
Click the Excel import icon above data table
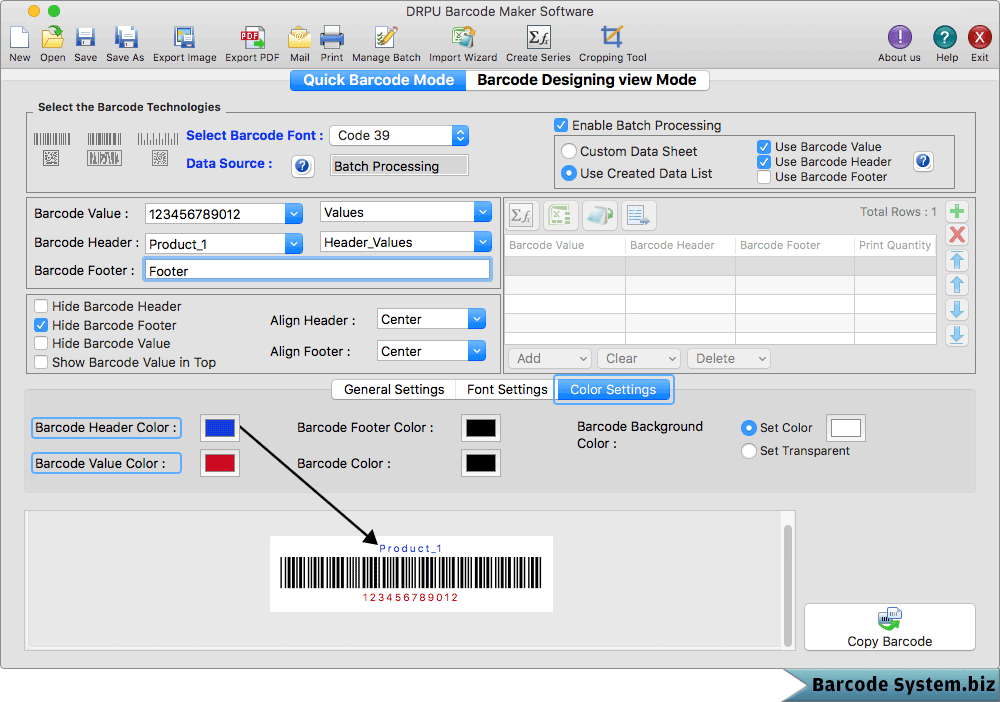[x=560, y=216]
